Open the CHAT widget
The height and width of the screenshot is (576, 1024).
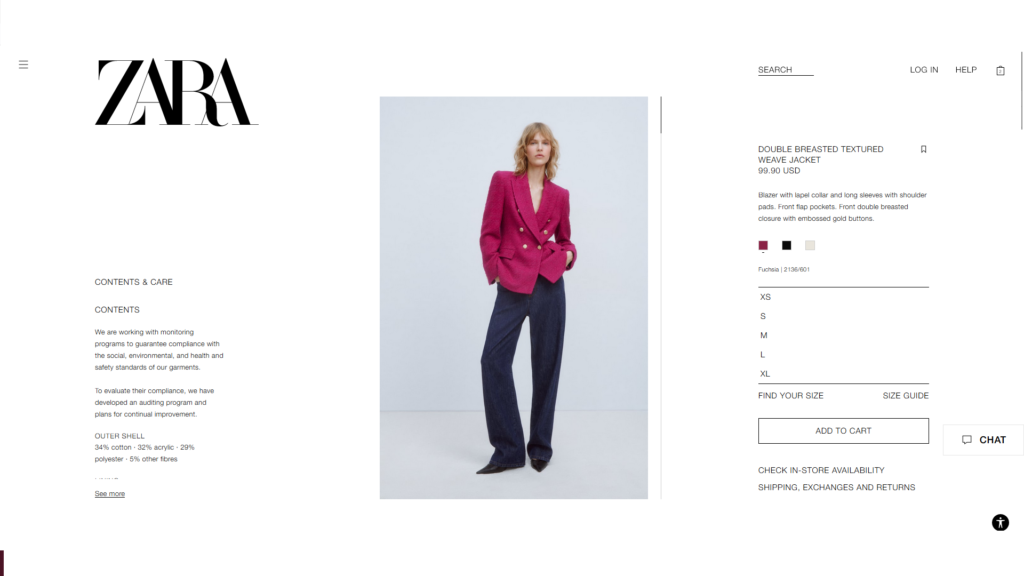point(983,440)
